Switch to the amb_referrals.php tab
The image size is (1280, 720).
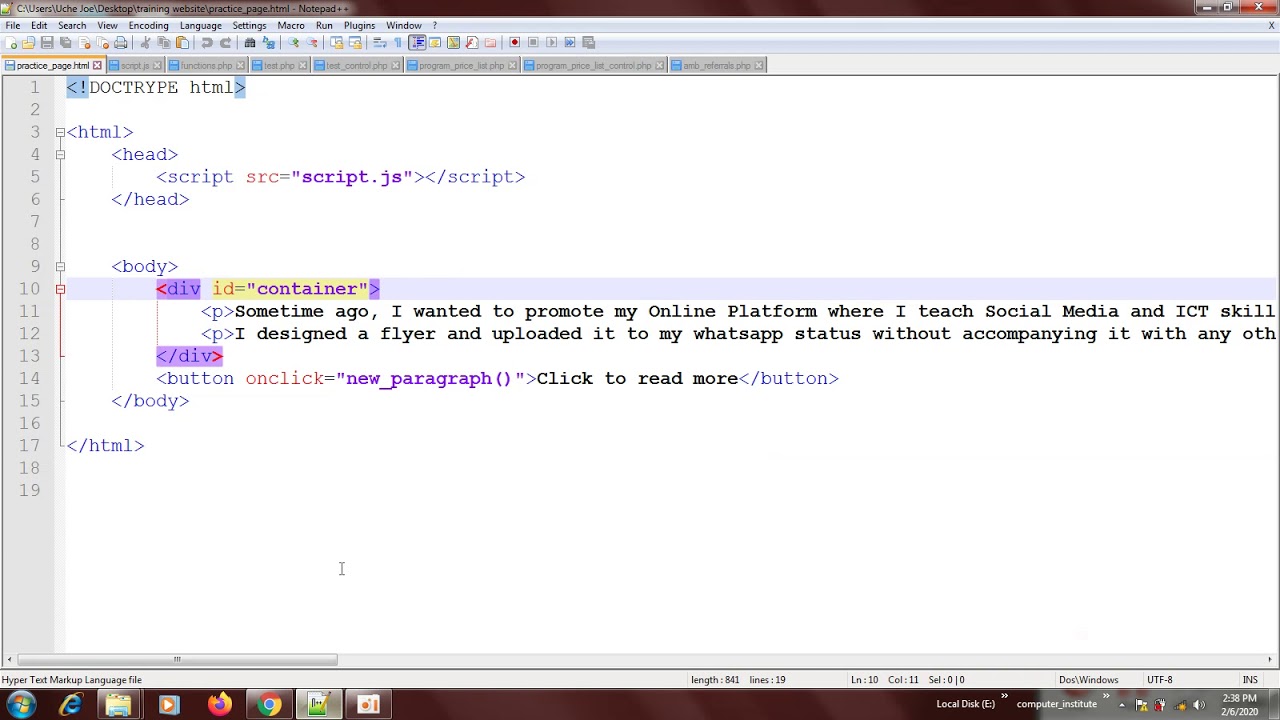[x=716, y=66]
